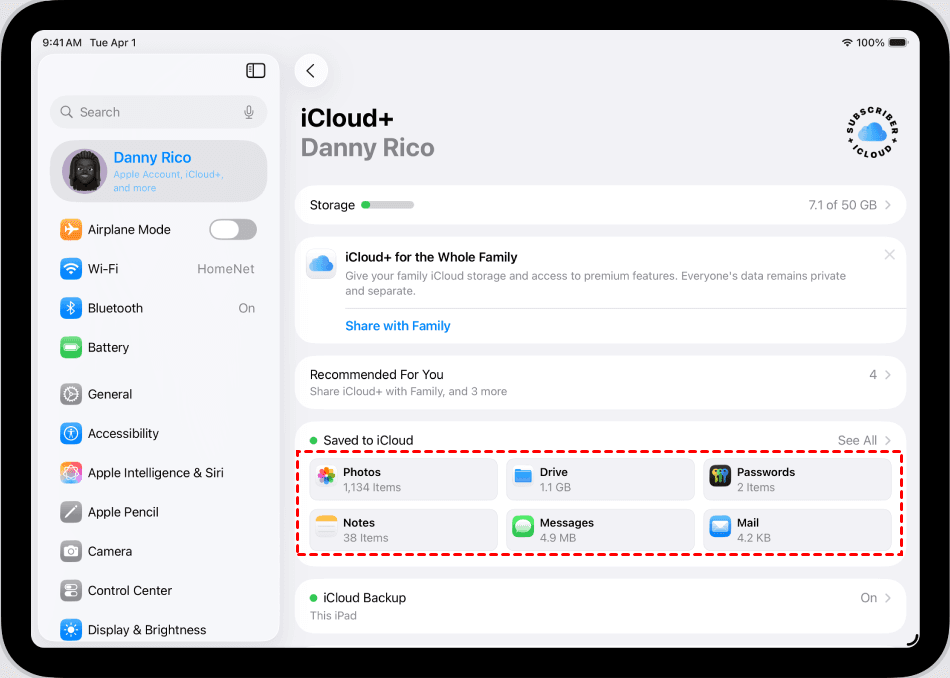Image resolution: width=950 pixels, height=678 pixels.
Task: Select Apple Pencil in the sidebar
Action: click(159, 512)
